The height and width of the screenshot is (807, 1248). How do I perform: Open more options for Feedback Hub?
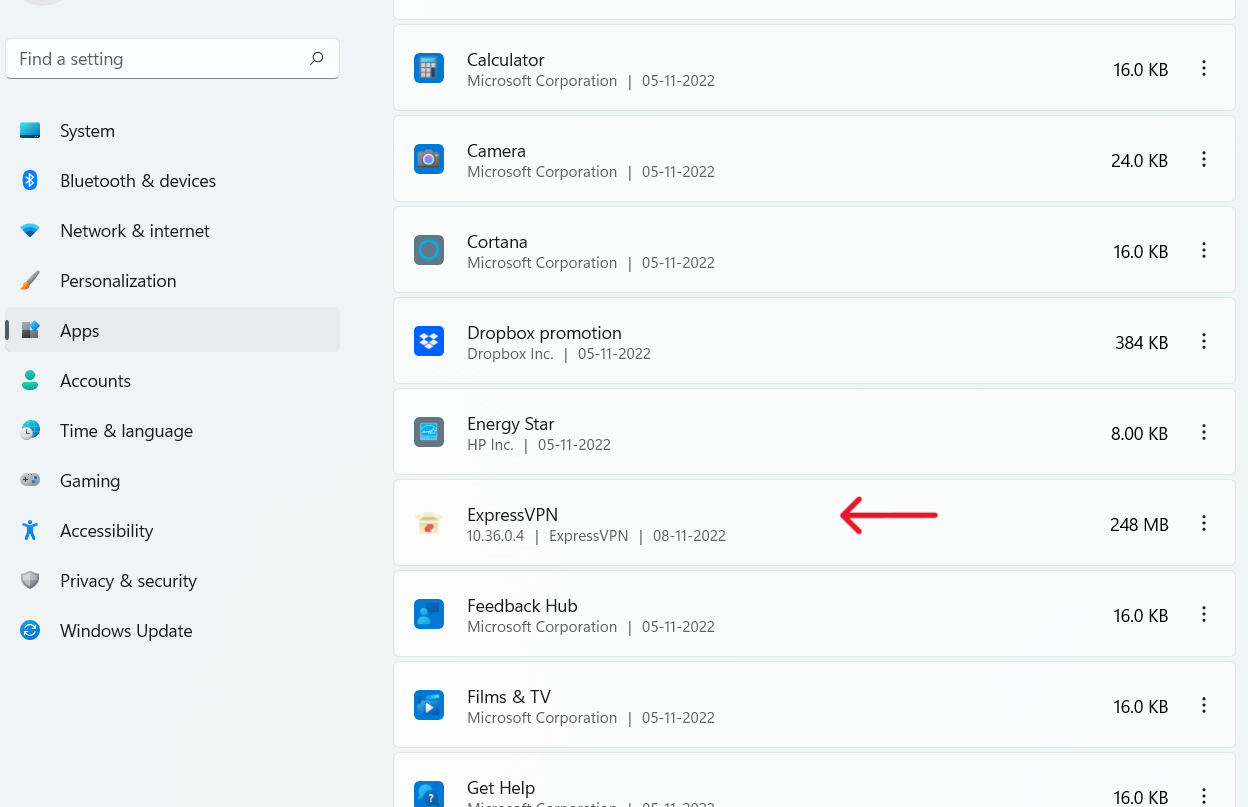(x=1204, y=615)
